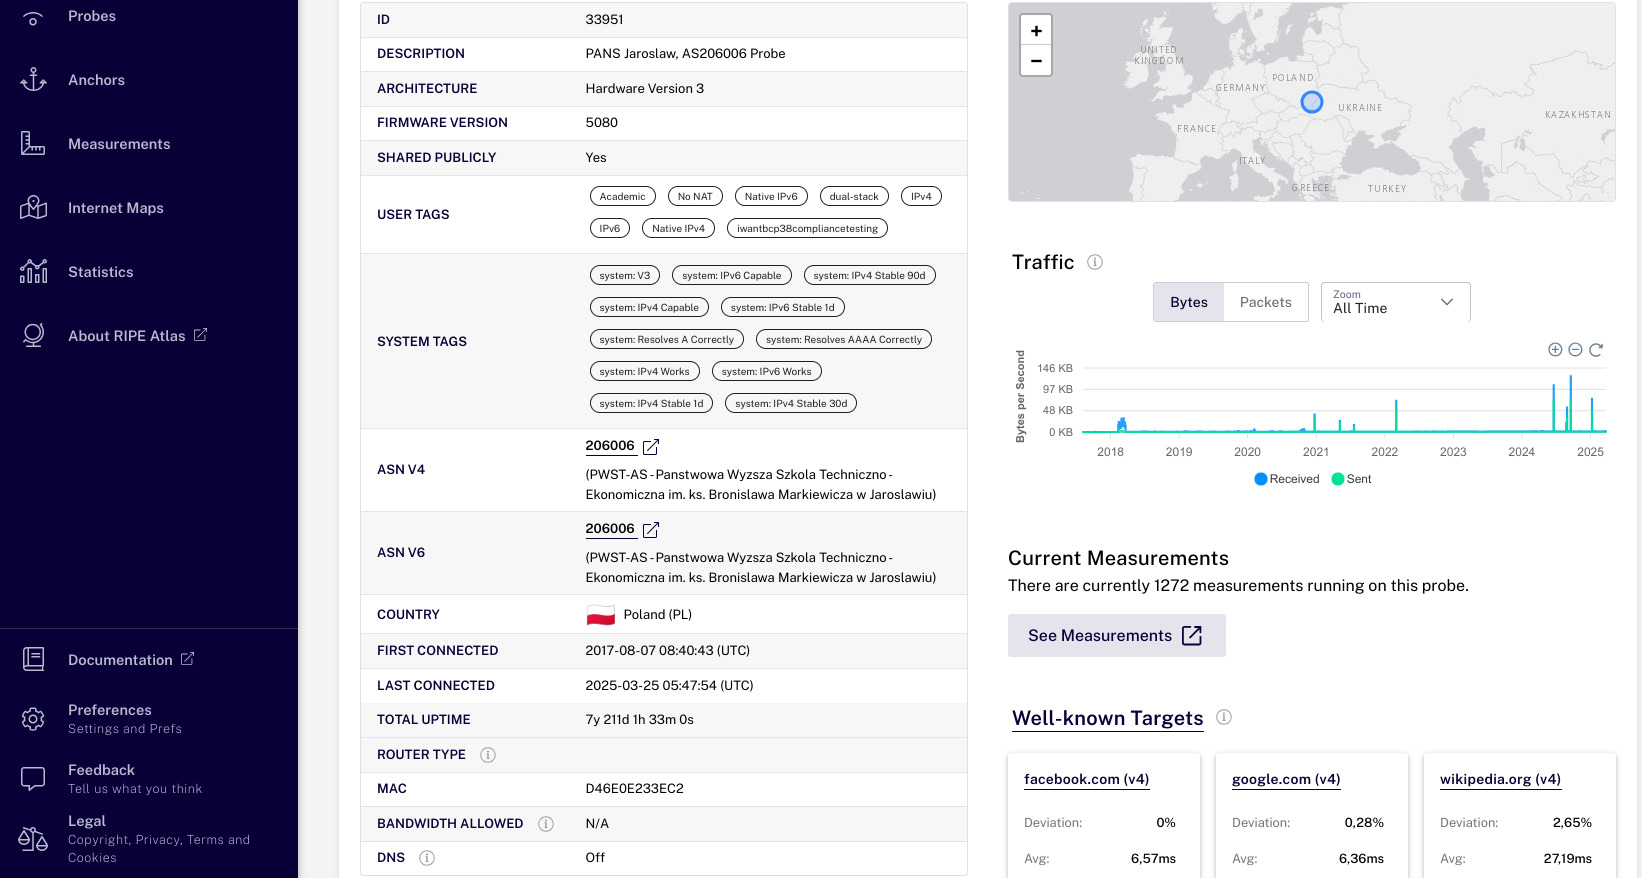Expand the Zoom All Time dropdown
Viewport: 1642px width, 878px height.
pos(1395,302)
